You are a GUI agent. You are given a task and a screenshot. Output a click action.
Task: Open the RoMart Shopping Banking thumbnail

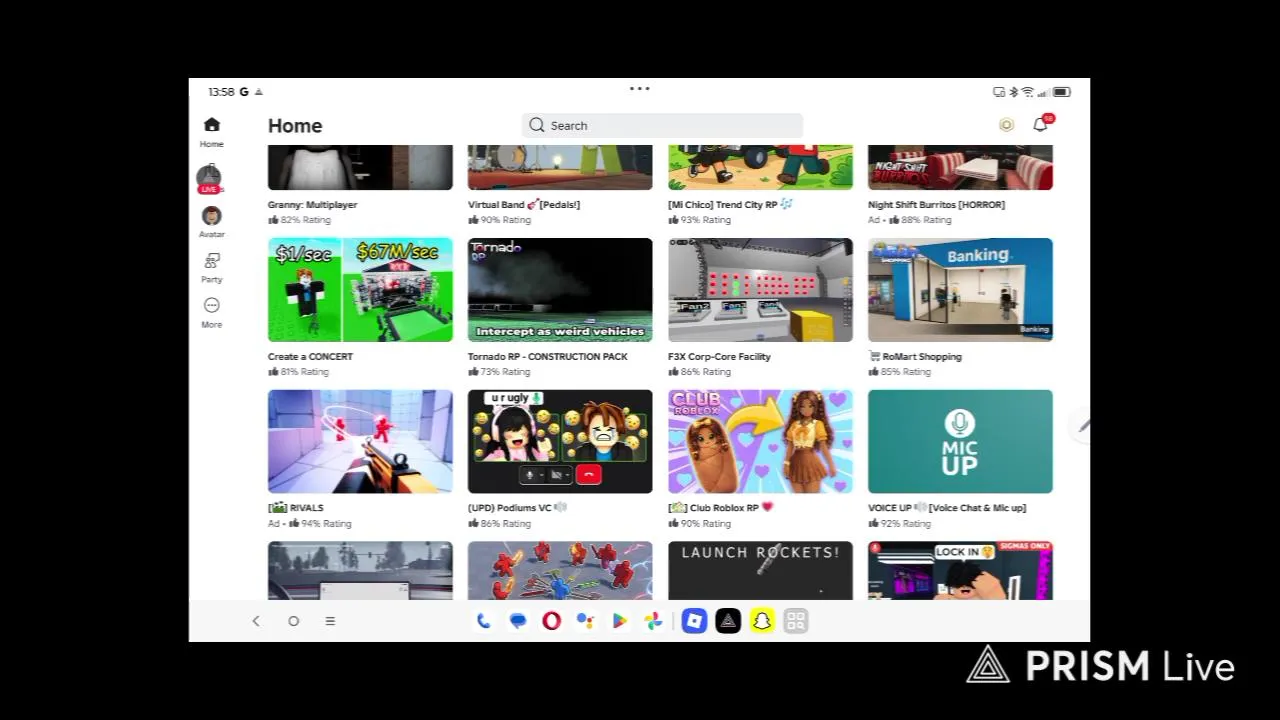[x=960, y=290]
